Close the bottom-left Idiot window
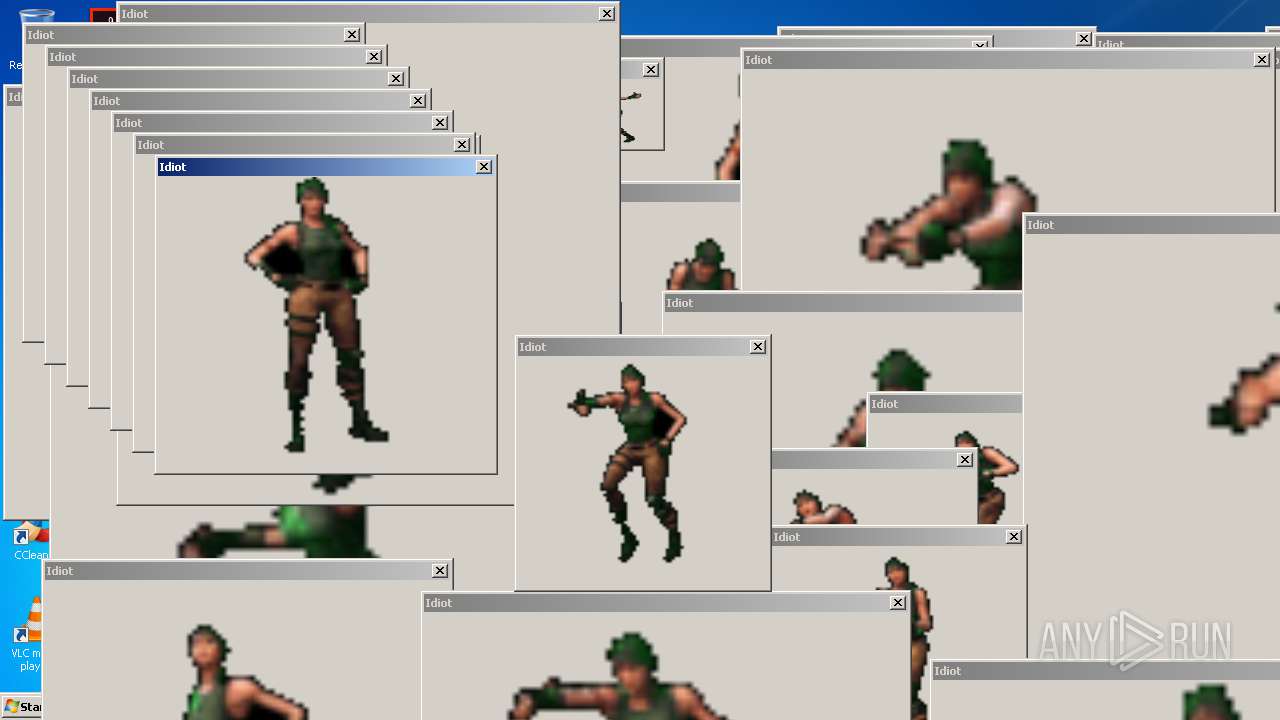Screen dimensions: 1280x720 tap(440, 571)
